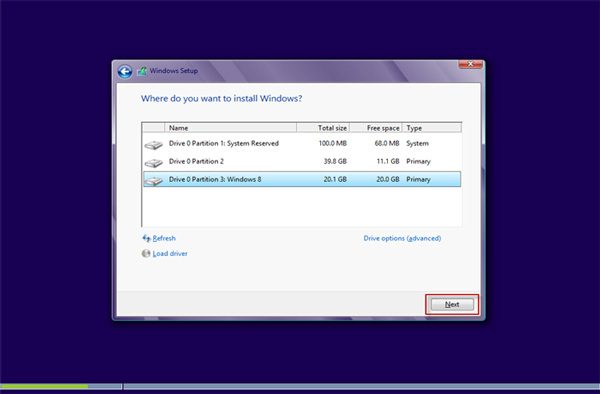Select Drive 0 Partition 2 row
The image size is (600, 394).
pos(302,161)
